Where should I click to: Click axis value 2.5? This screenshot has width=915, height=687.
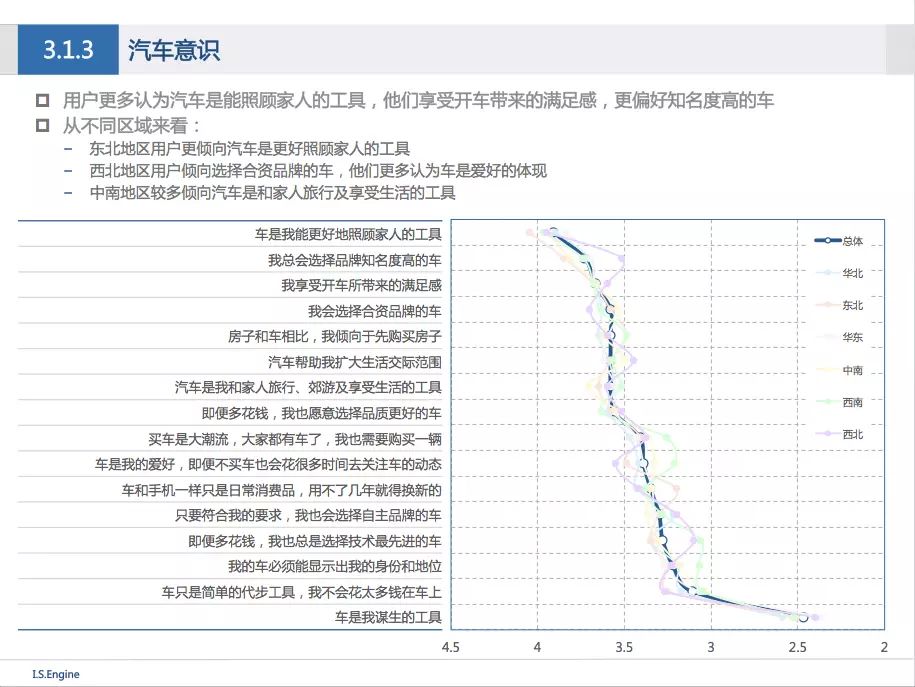(797, 647)
